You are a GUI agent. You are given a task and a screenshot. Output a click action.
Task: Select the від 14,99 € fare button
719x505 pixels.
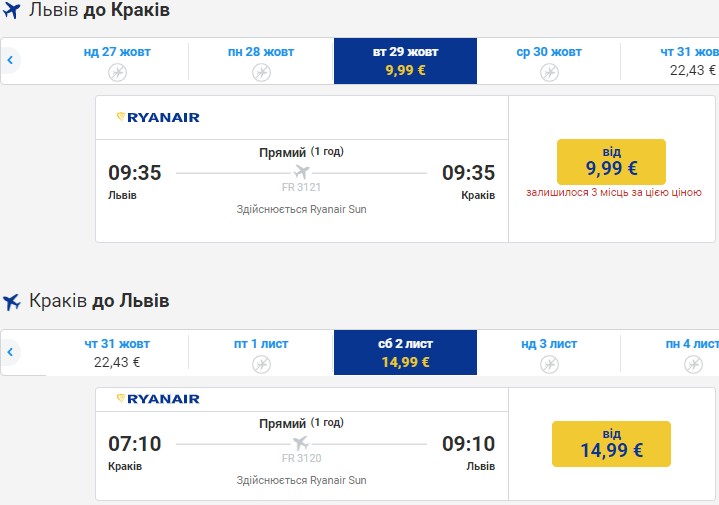point(611,444)
